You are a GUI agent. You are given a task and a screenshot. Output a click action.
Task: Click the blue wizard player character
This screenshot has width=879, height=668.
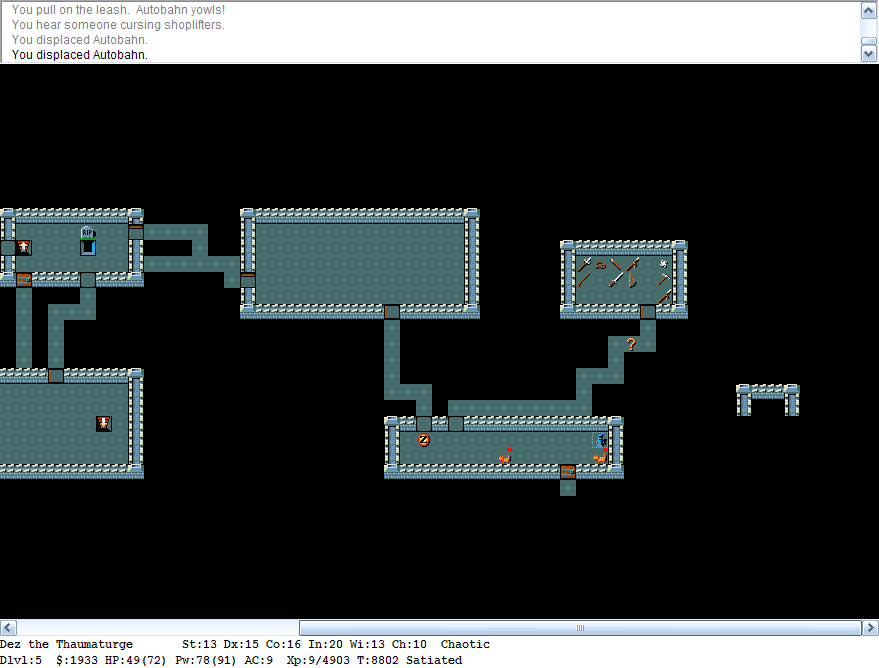coord(600,440)
